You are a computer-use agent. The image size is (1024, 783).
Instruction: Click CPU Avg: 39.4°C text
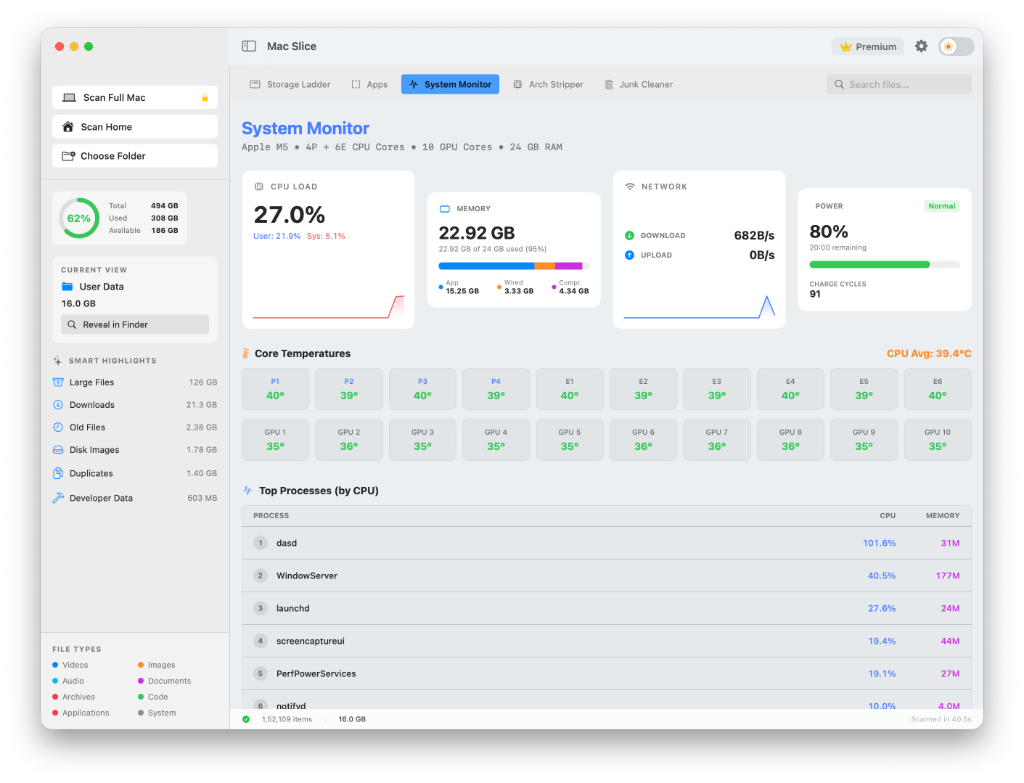click(x=929, y=353)
